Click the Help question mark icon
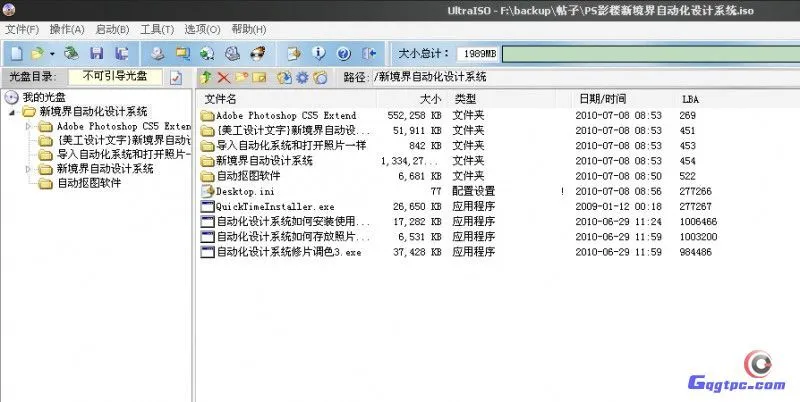Viewport: 800px width, 402px height. pos(344,53)
